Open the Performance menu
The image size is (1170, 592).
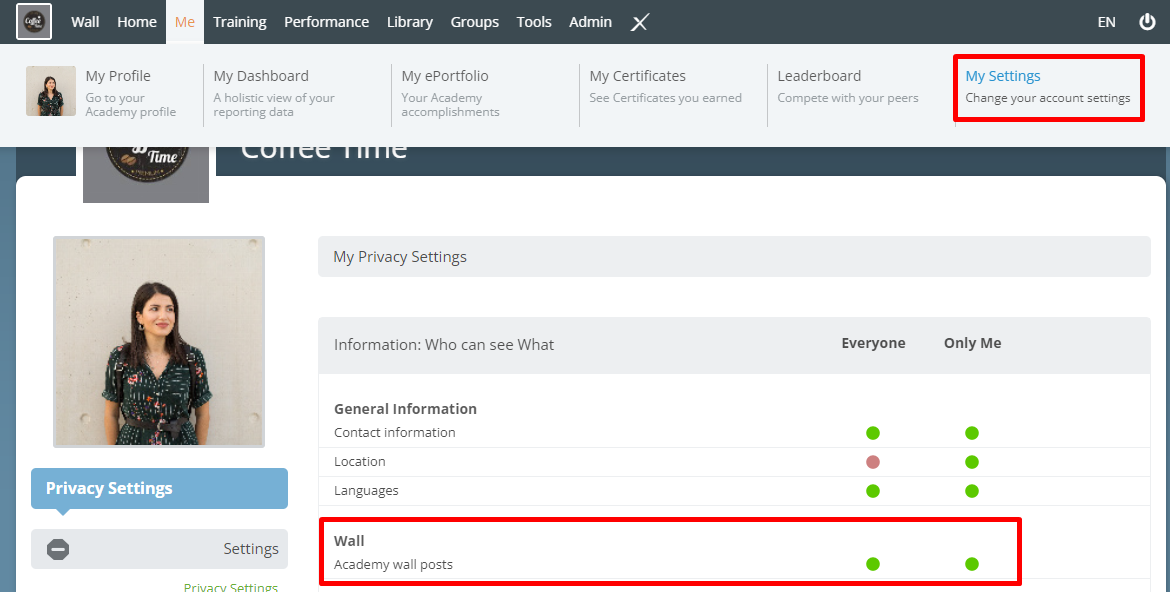click(326, 22)
